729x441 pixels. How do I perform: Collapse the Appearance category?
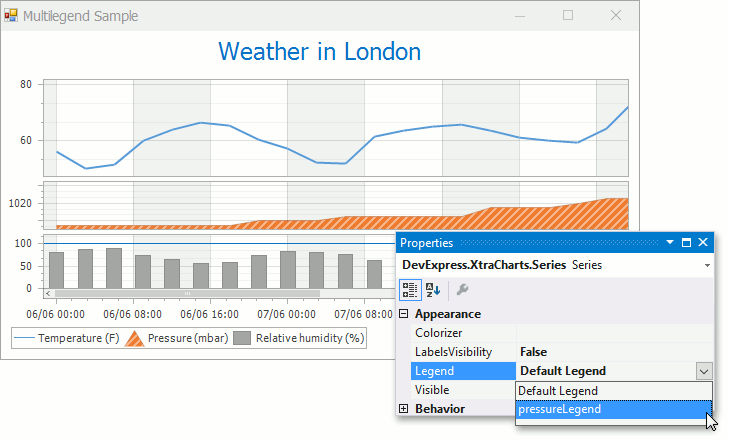(404, 314)
